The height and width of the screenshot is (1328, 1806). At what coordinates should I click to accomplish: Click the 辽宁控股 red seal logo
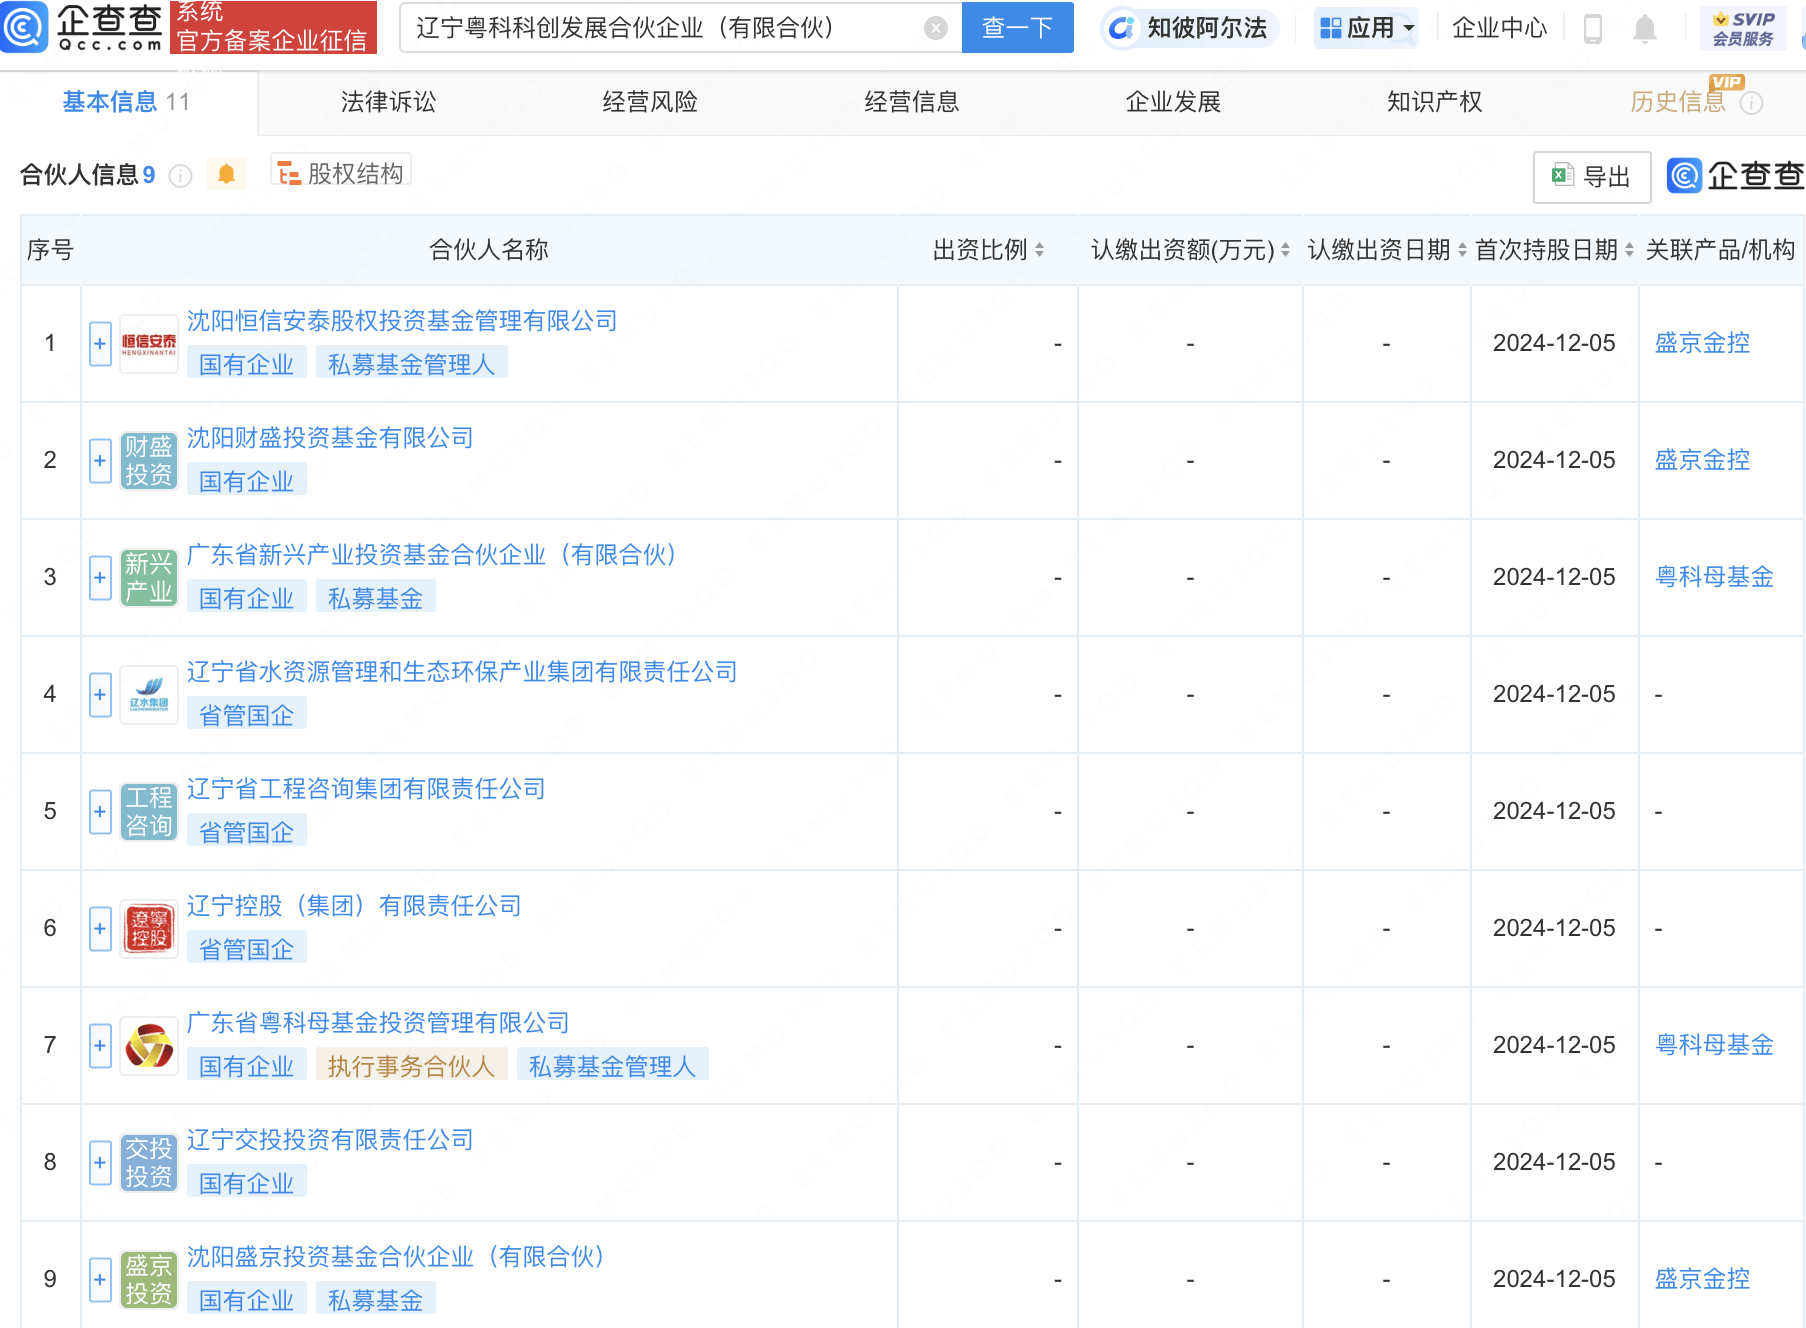tap(149, 929)
